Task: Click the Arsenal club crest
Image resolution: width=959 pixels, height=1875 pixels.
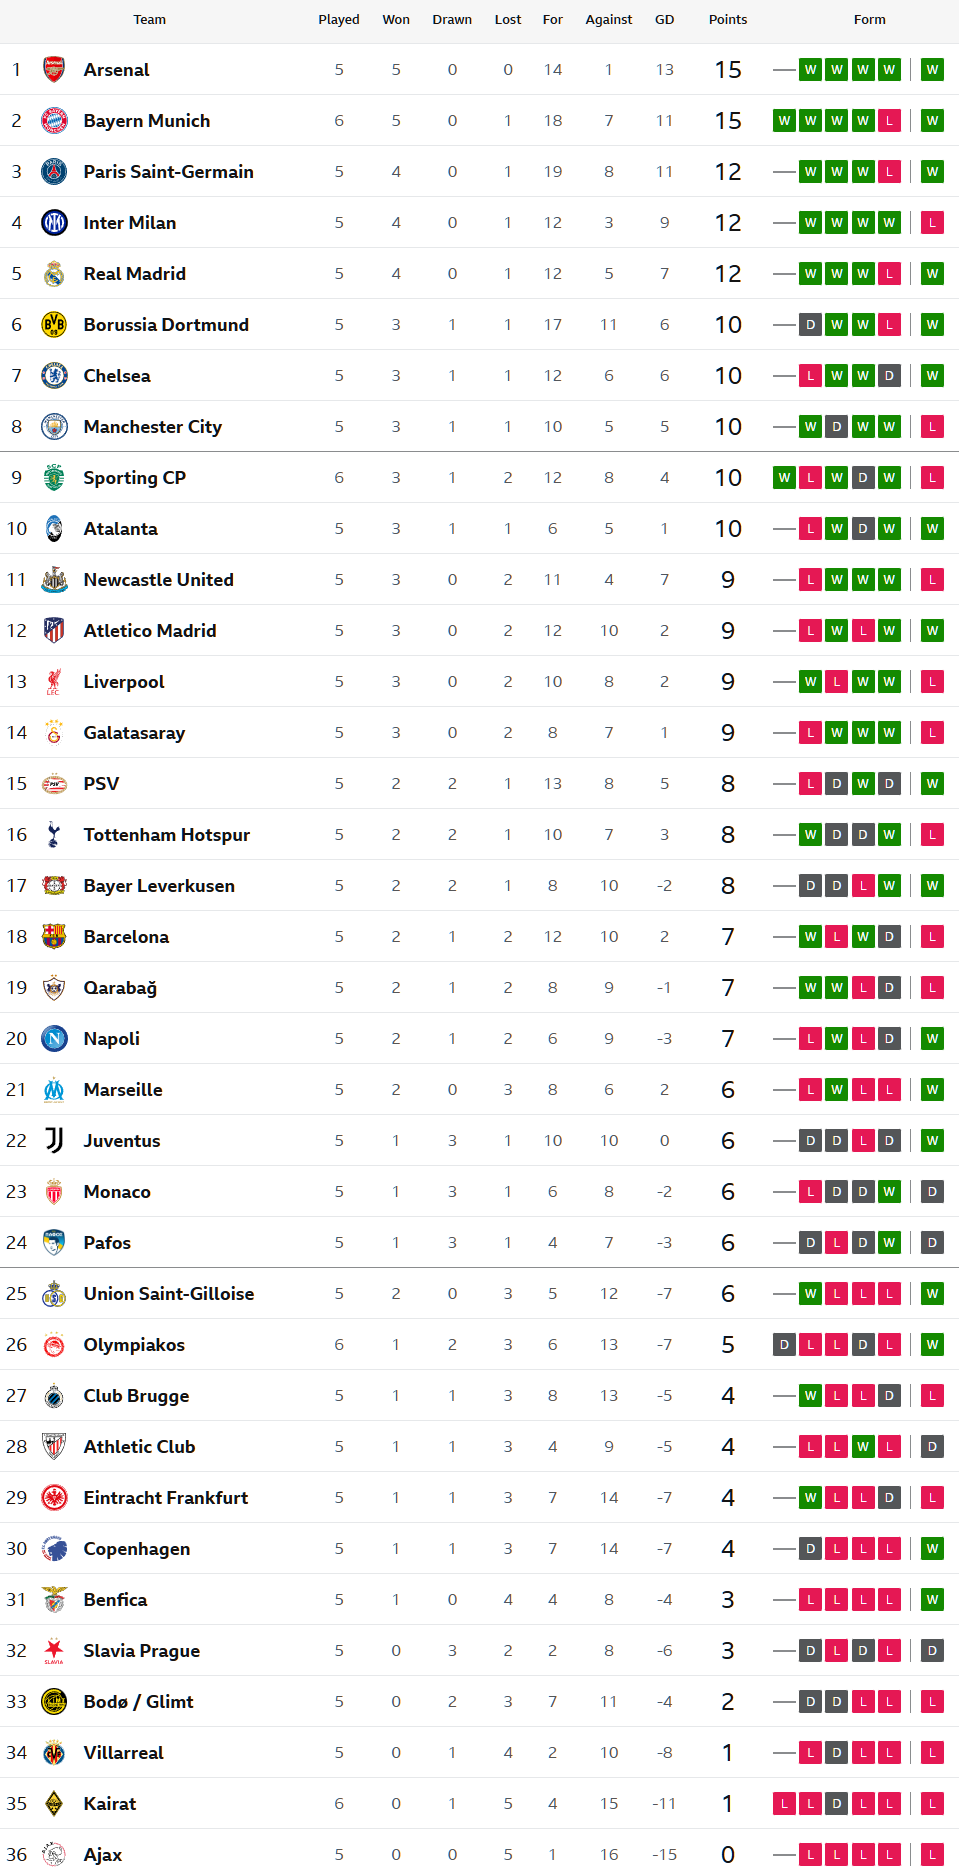Action: (x=54, y=70)
